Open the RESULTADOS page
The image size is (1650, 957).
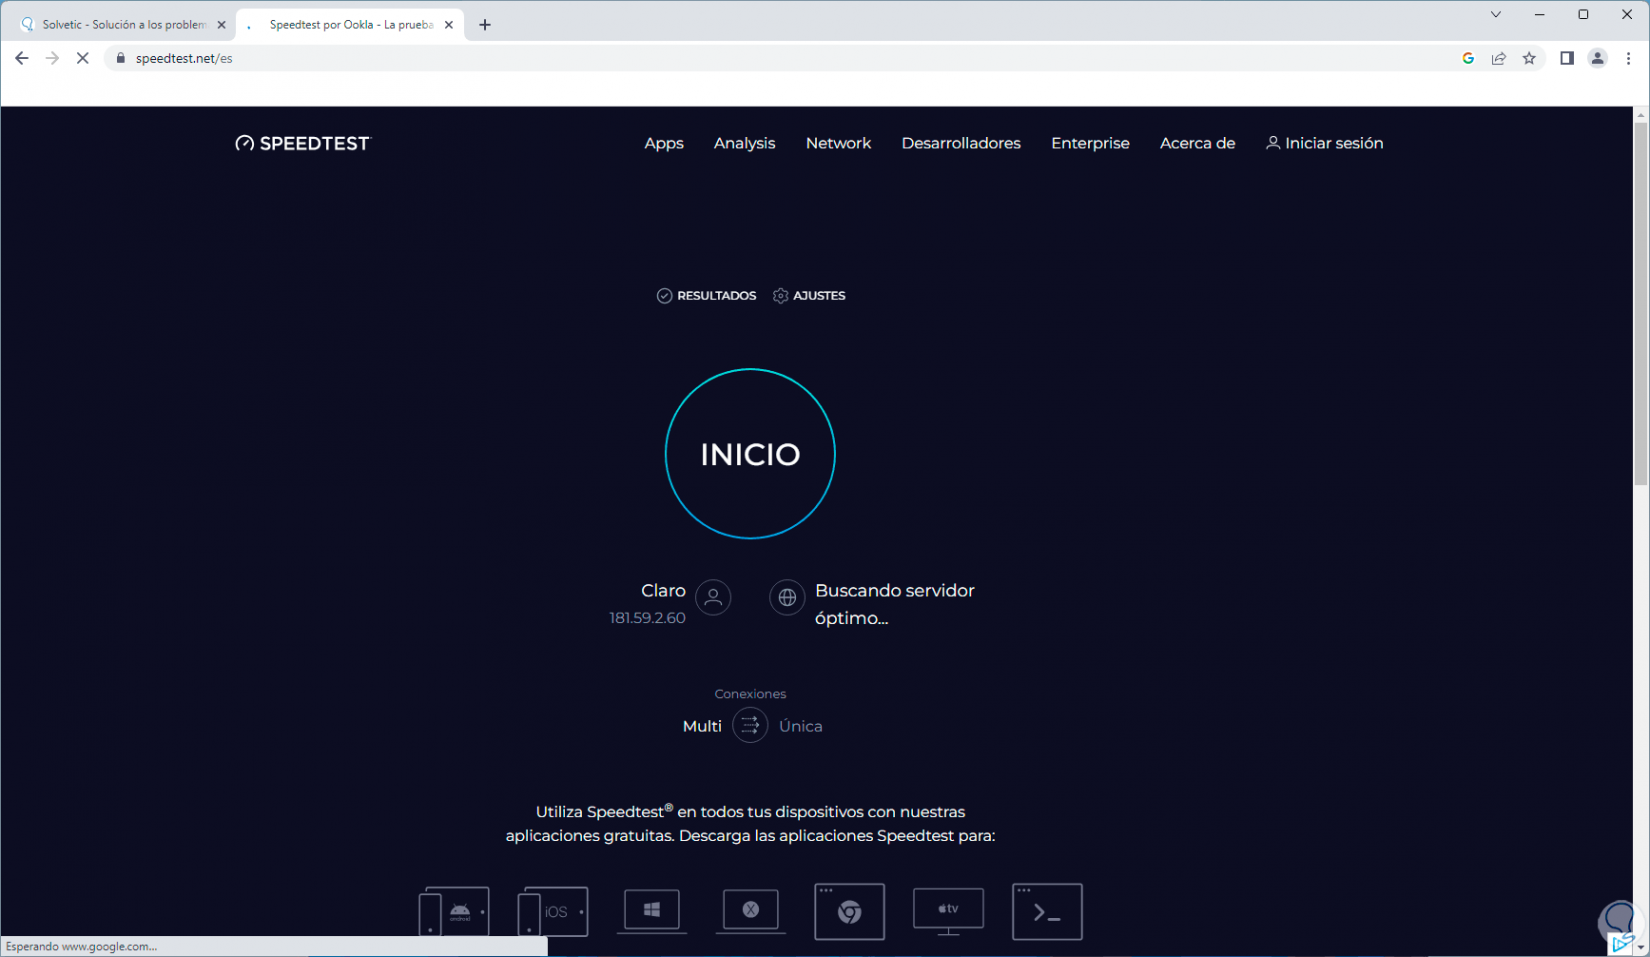click(706, 296)
